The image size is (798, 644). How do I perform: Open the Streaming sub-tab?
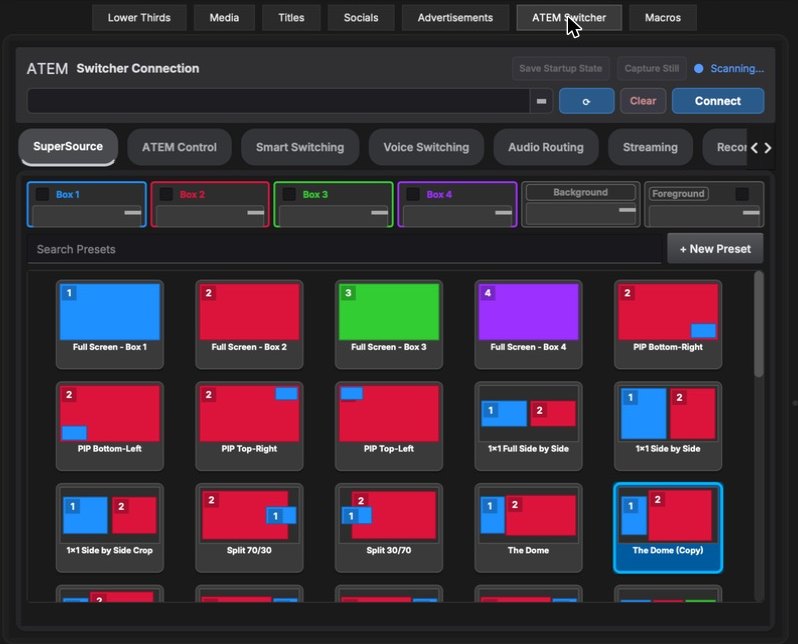tap(650, 147)
